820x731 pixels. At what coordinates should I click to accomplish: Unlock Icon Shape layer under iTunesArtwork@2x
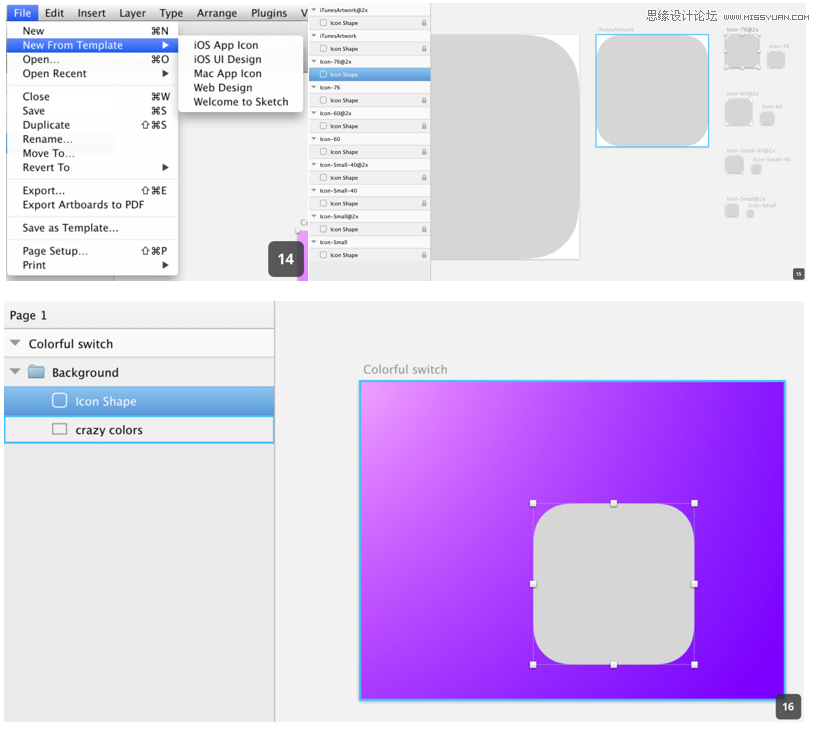(x=424, y=23)
